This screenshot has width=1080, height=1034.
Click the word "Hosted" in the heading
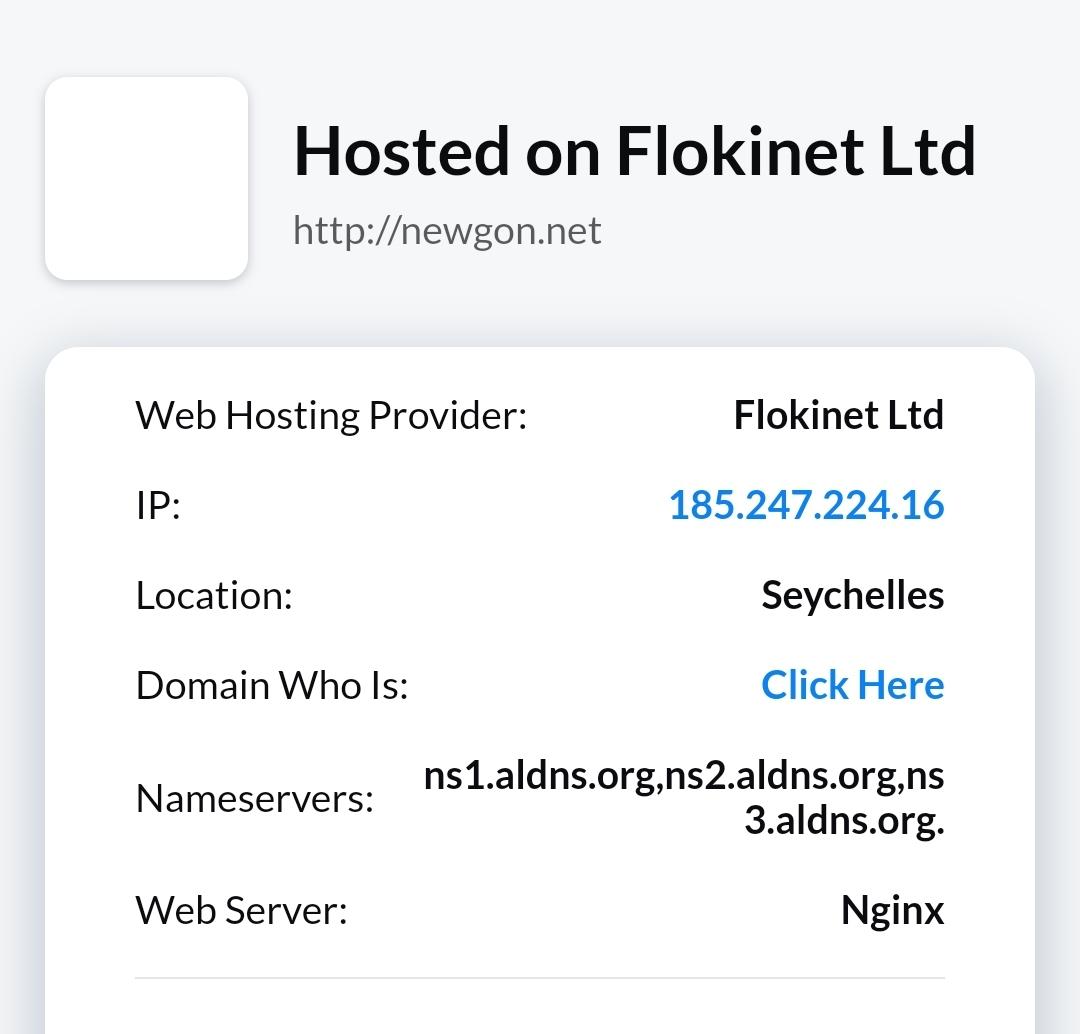point(401,151)
